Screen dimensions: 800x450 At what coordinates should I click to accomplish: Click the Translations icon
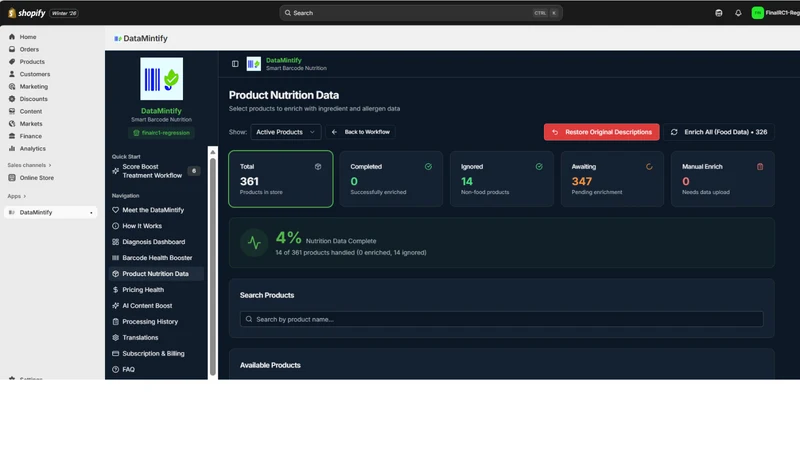[115, 338]
